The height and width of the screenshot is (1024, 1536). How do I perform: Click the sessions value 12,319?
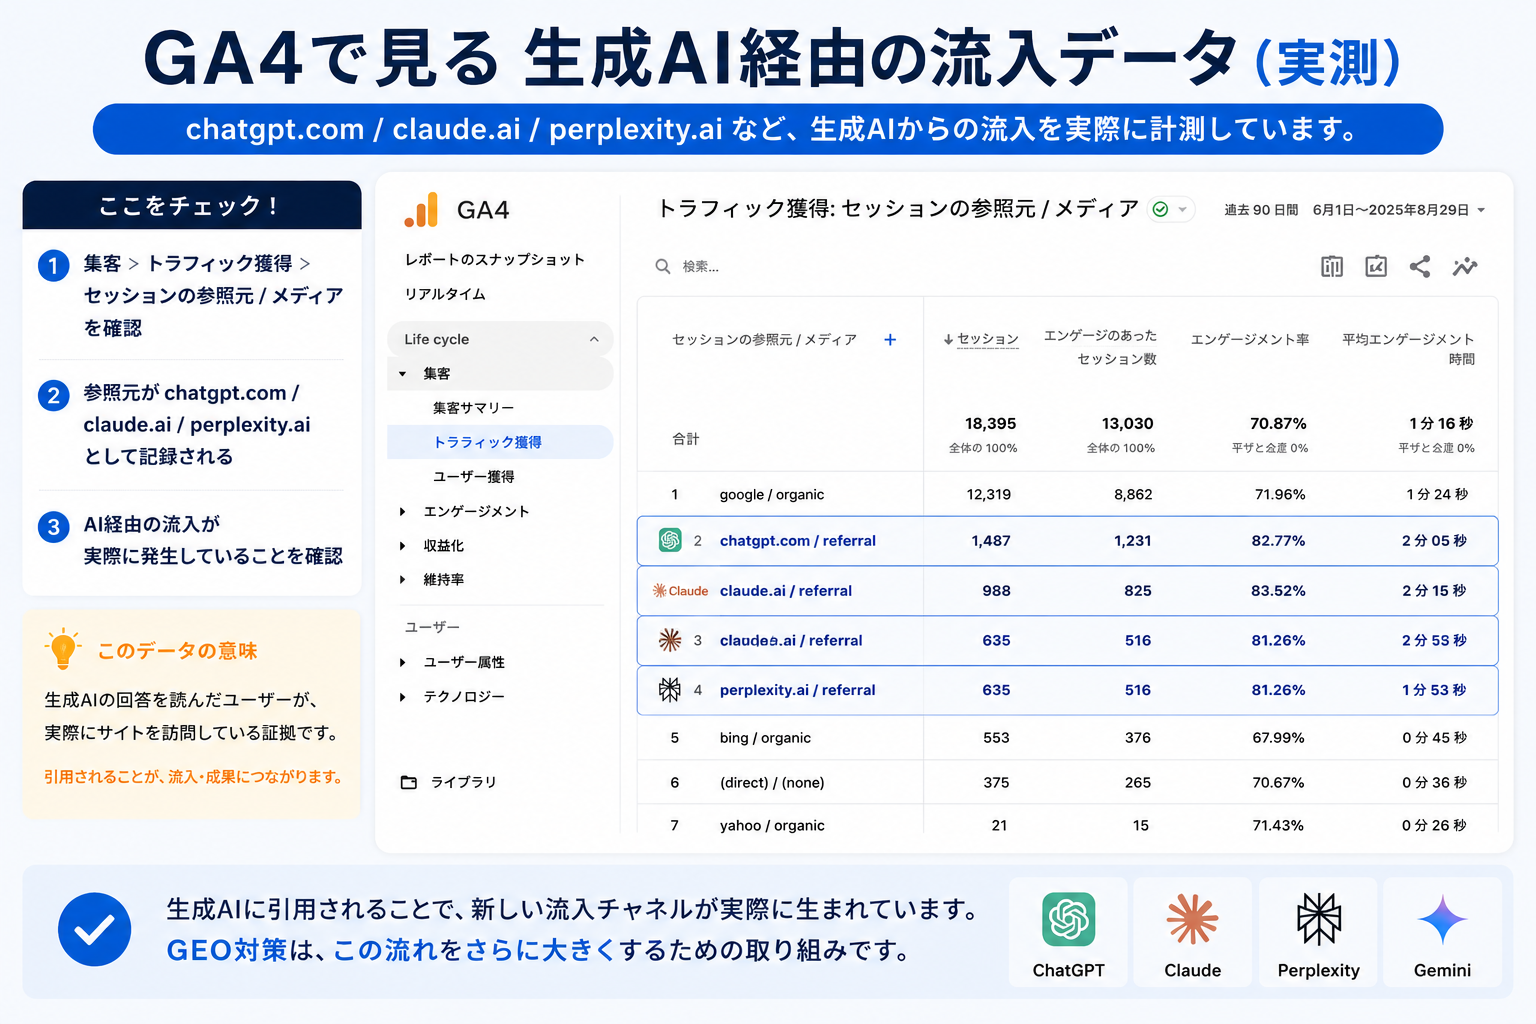point(989,495)
